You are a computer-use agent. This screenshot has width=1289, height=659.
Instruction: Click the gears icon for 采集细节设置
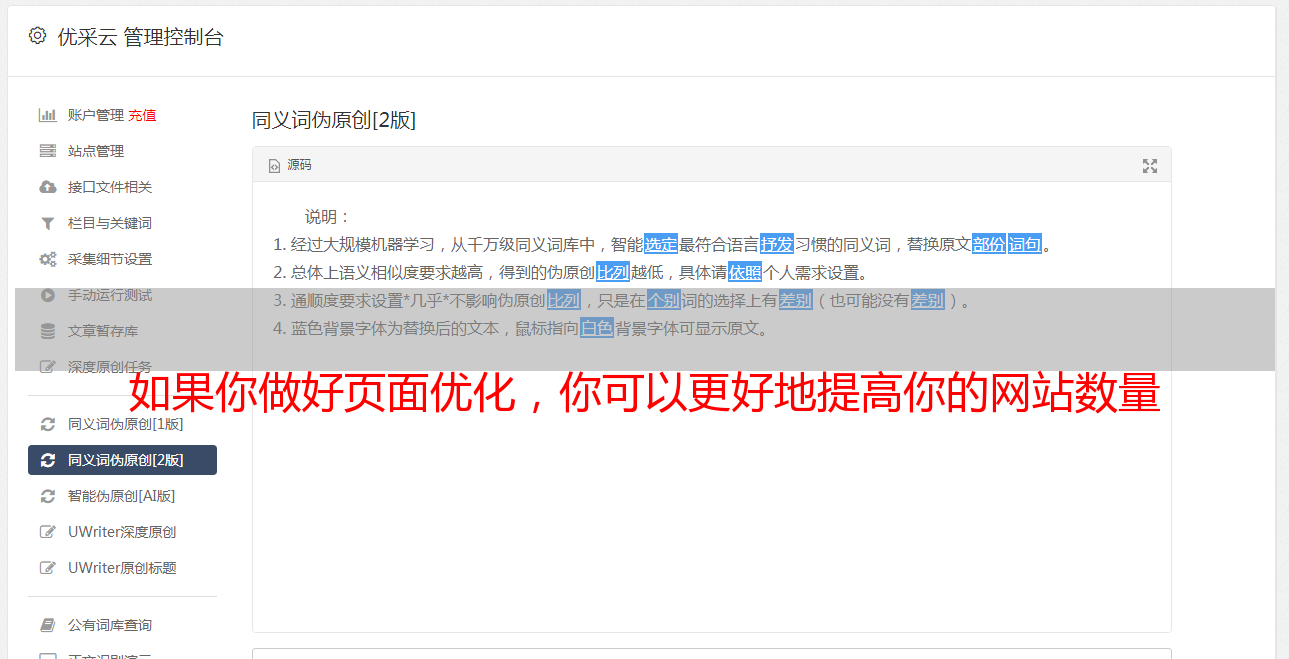coord(47,259)
